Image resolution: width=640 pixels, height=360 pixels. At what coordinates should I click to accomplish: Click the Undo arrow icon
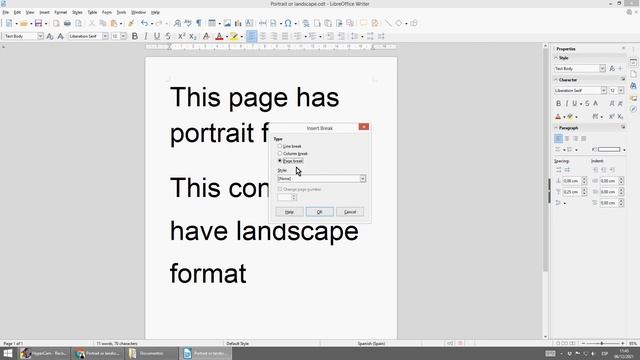click(x=144, y=23)
